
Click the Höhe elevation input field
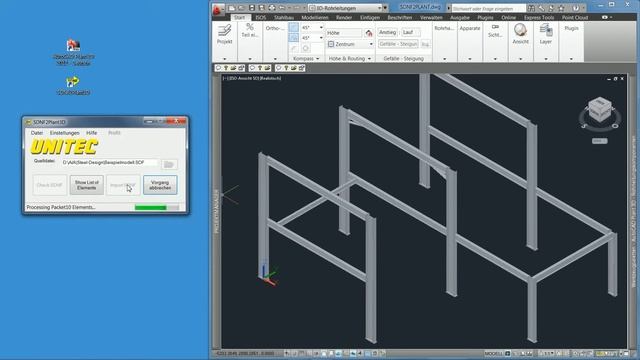point(344,33)
